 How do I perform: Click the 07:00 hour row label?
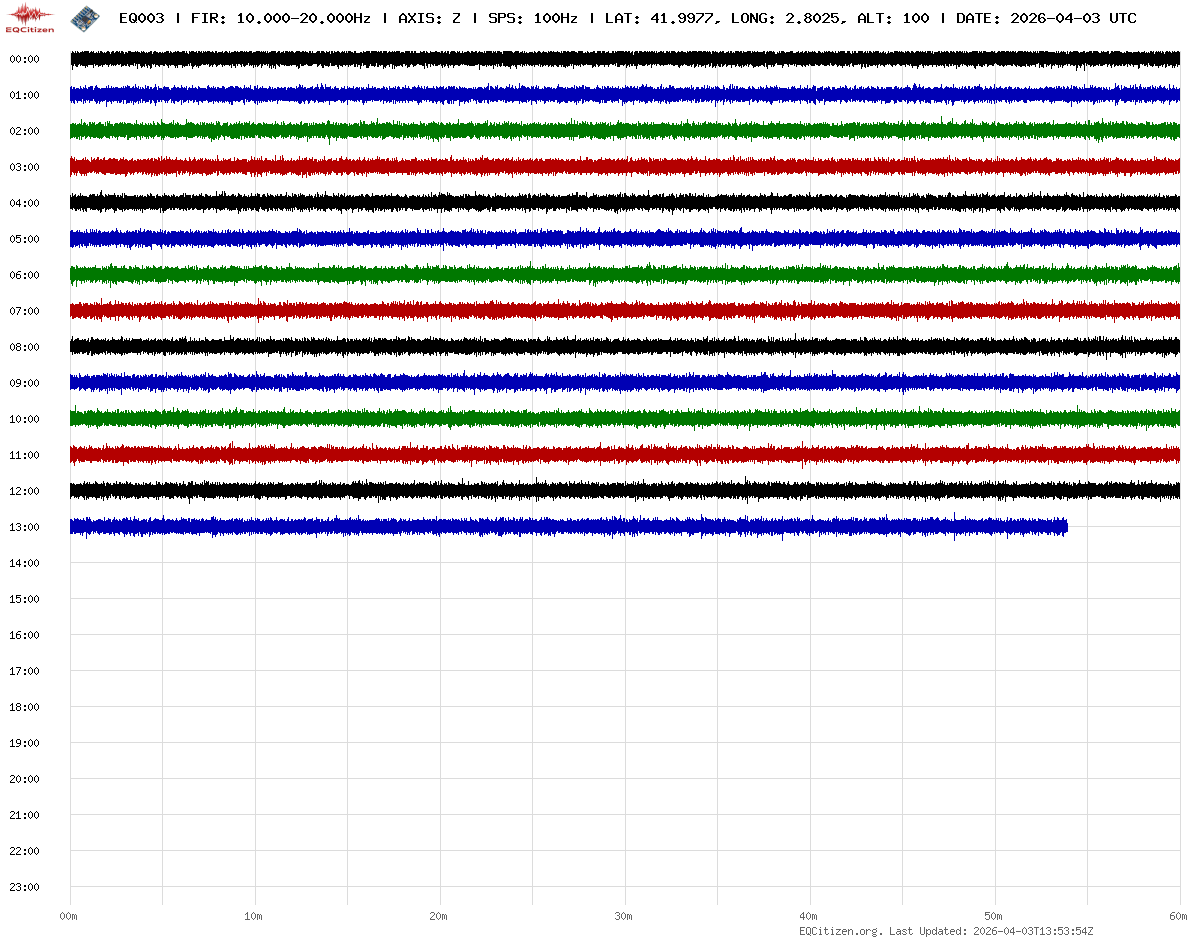click(24, 311)
